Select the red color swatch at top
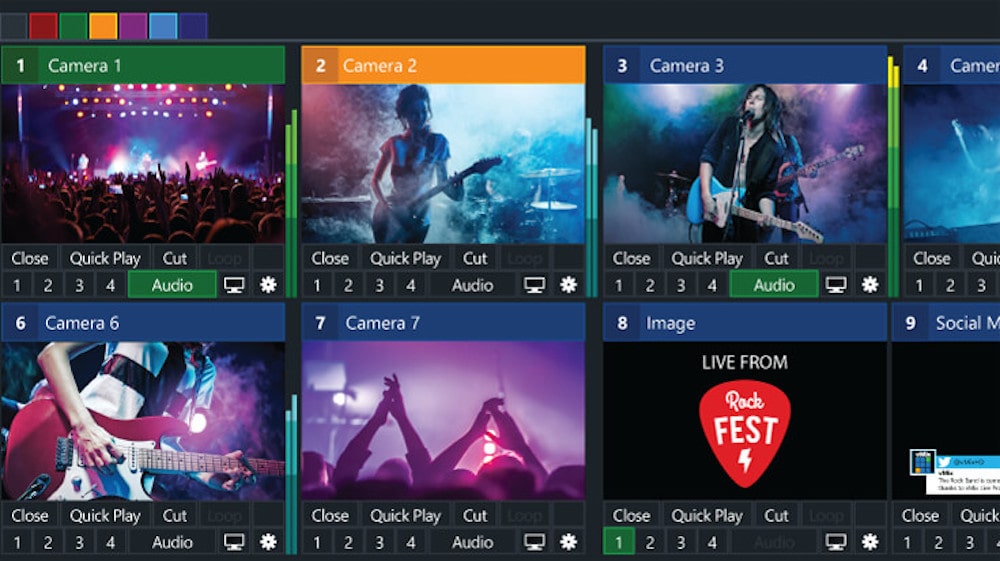1000x561 pixels. (x=43, y=25)
